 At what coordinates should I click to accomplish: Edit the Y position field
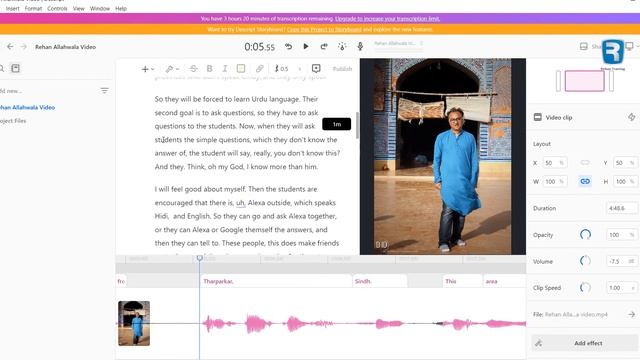click(x=625, y=163)
